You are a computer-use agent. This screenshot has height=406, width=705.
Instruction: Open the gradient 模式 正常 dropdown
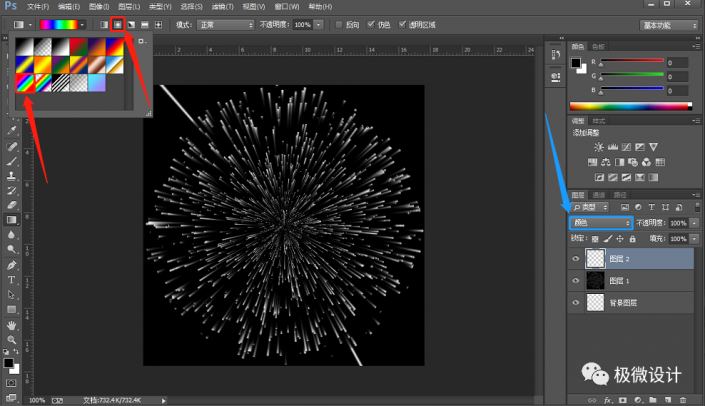pyautogui.click(x=225, y=23)
